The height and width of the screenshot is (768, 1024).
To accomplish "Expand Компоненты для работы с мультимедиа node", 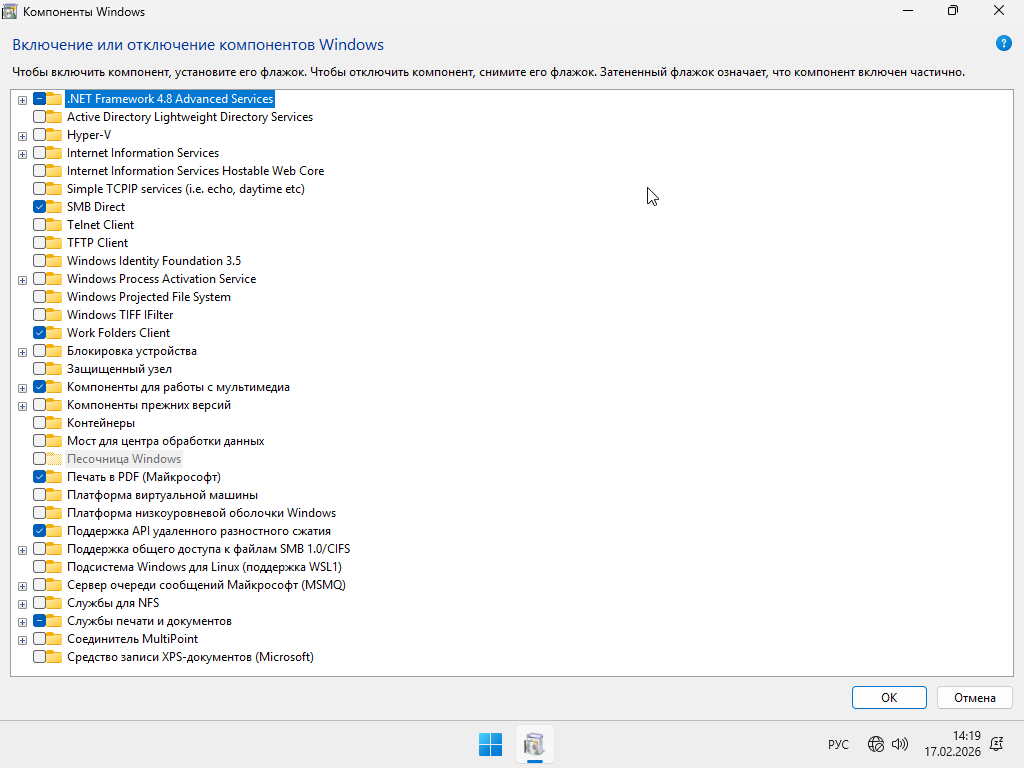I will 22,388.
